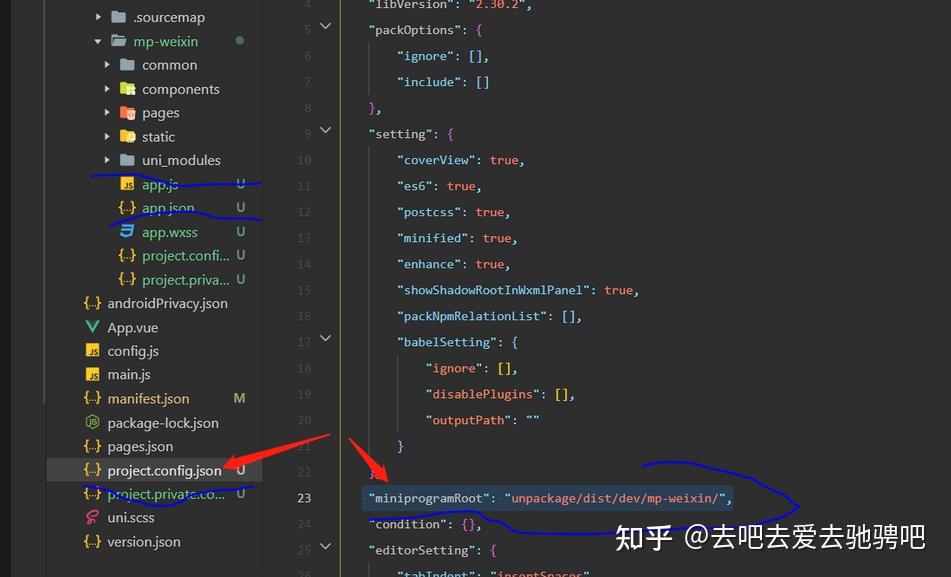Expand the common folder

(108, 64)
